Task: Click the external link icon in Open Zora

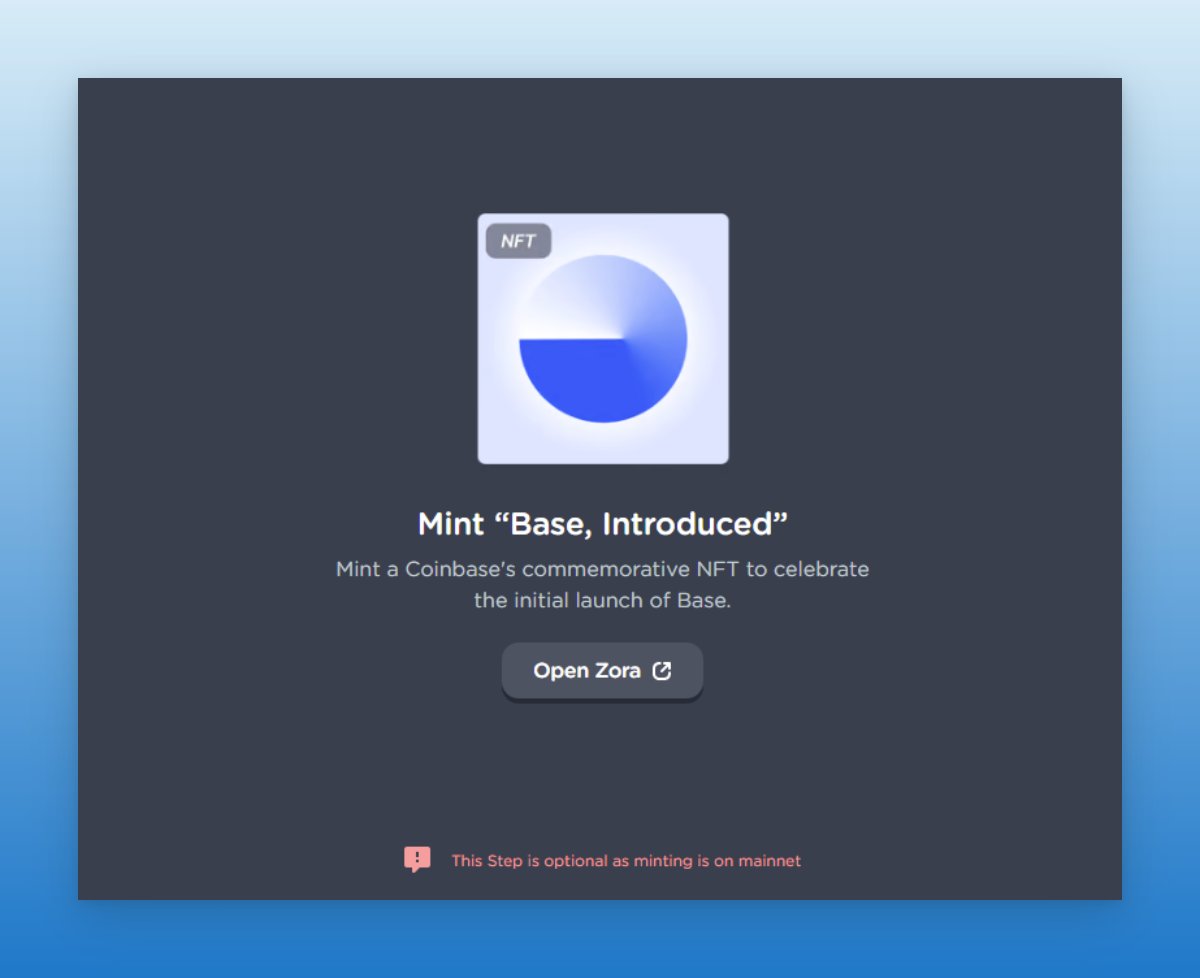Action: tap(662, 671)
